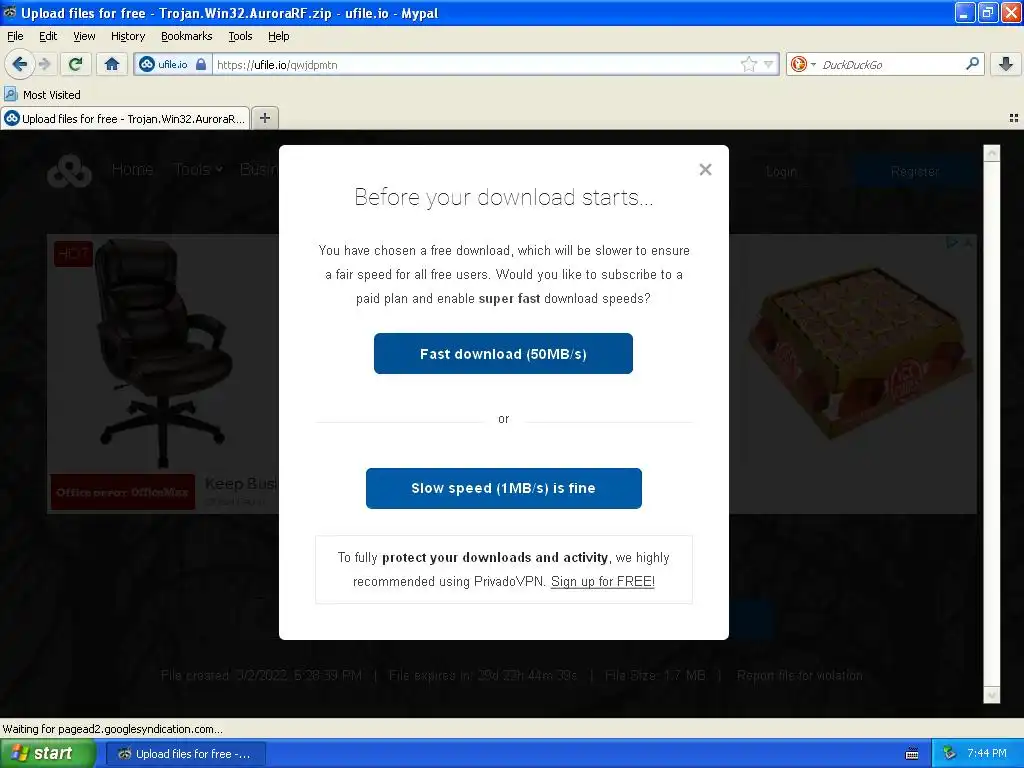Click the dimmed Home nav link
This screenshot has height=768, width=1024.
point(133,169)
